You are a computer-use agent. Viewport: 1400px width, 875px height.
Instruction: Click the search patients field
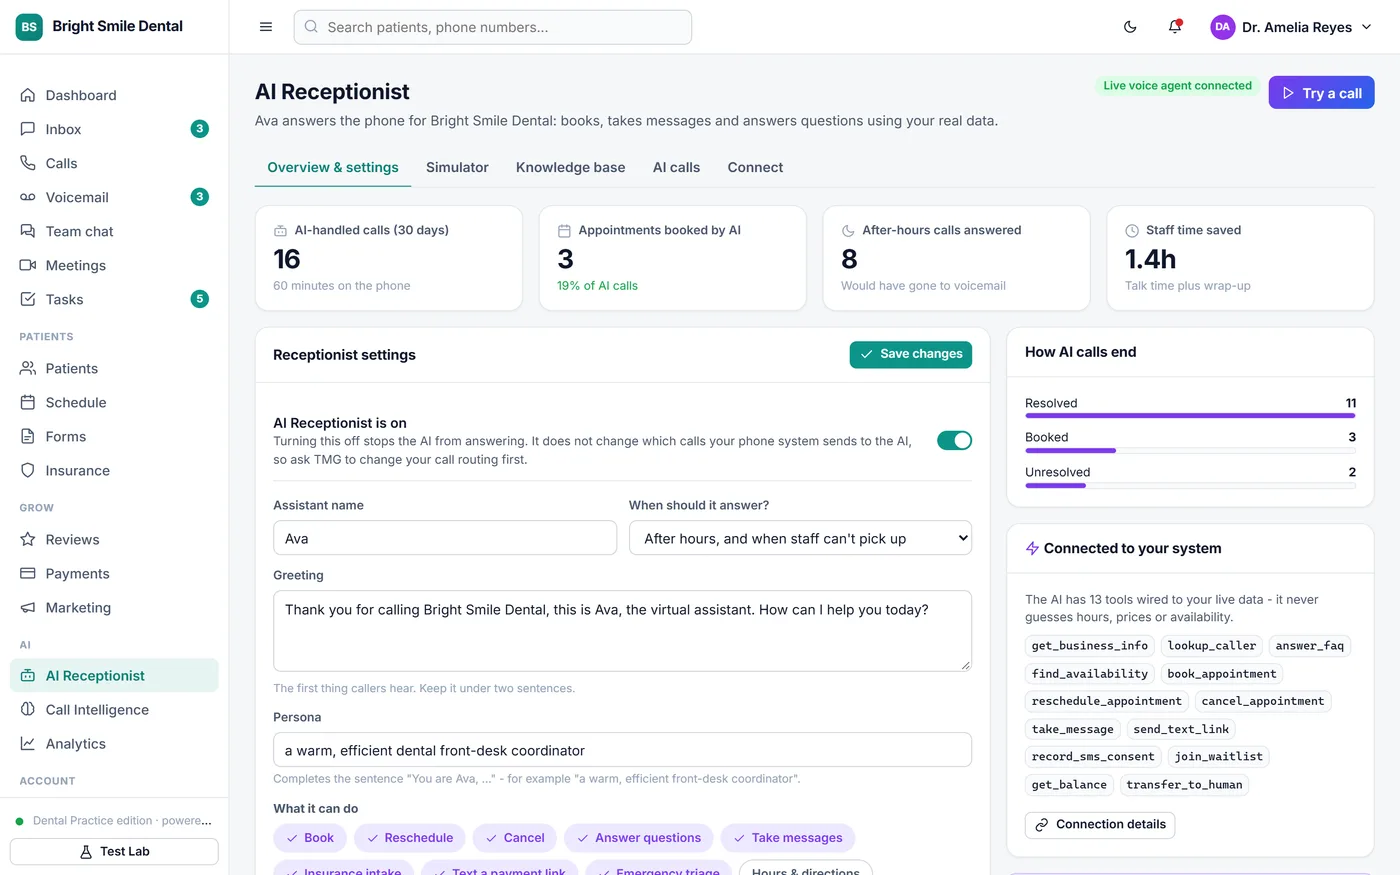point(493,27)
